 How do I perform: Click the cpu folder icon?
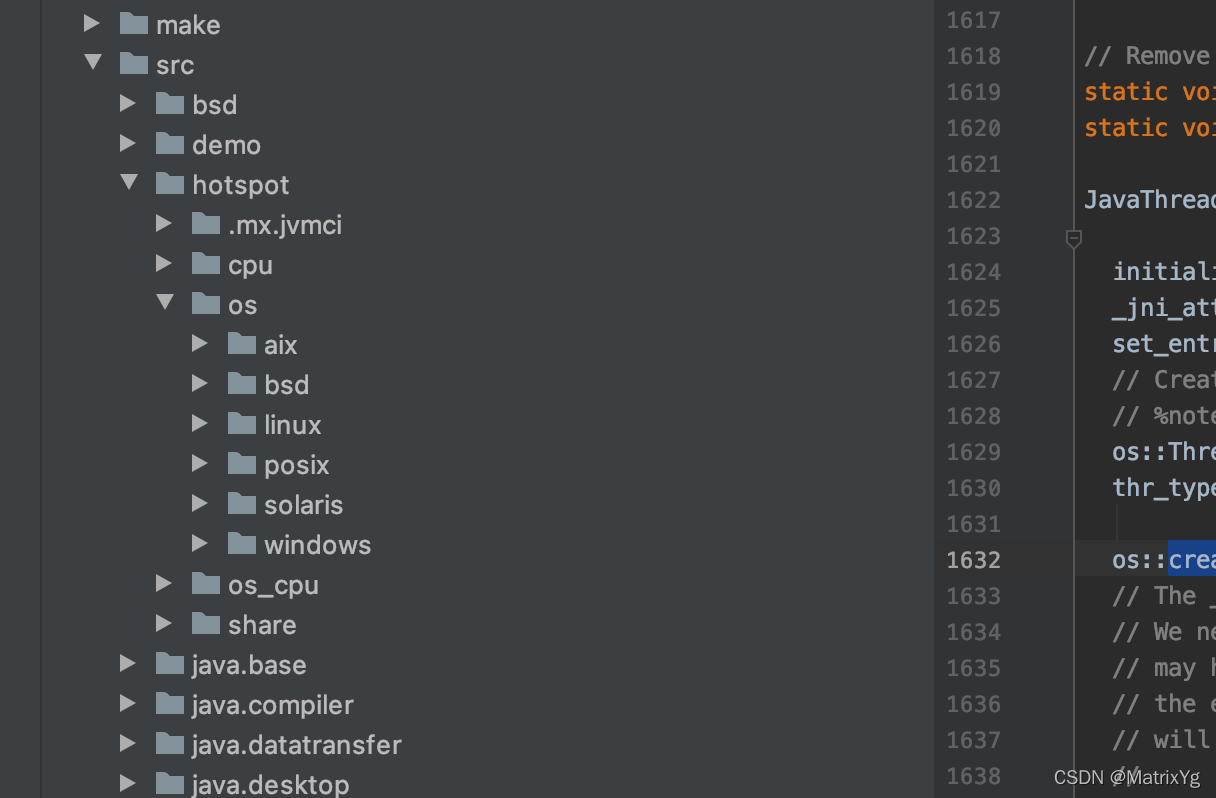206,264
